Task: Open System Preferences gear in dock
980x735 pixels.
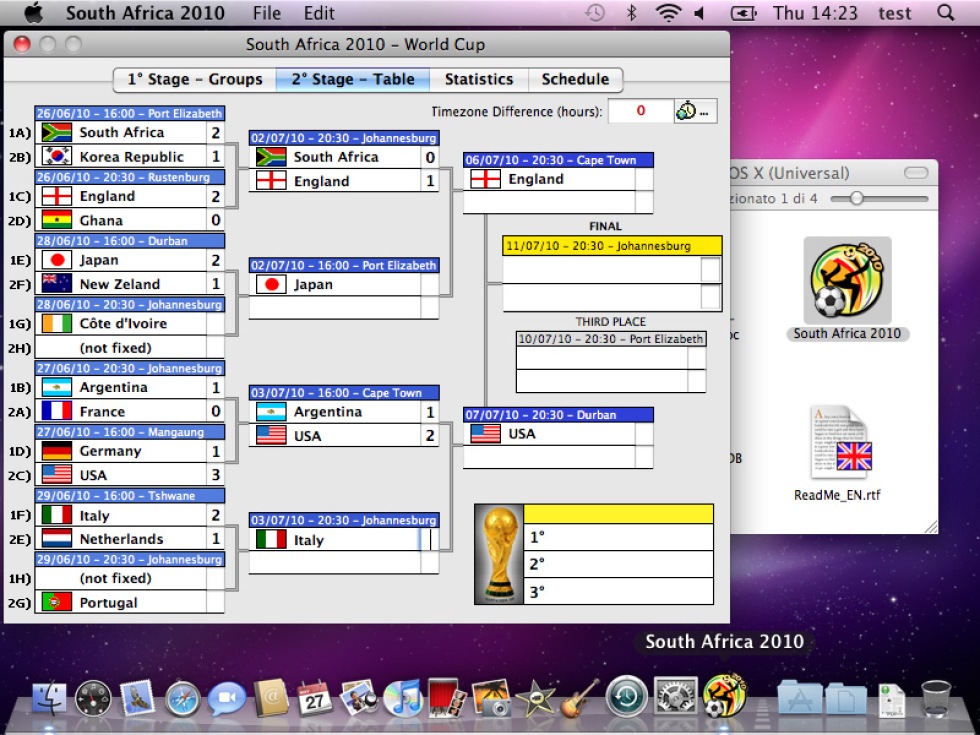Action: coord(675,696)
